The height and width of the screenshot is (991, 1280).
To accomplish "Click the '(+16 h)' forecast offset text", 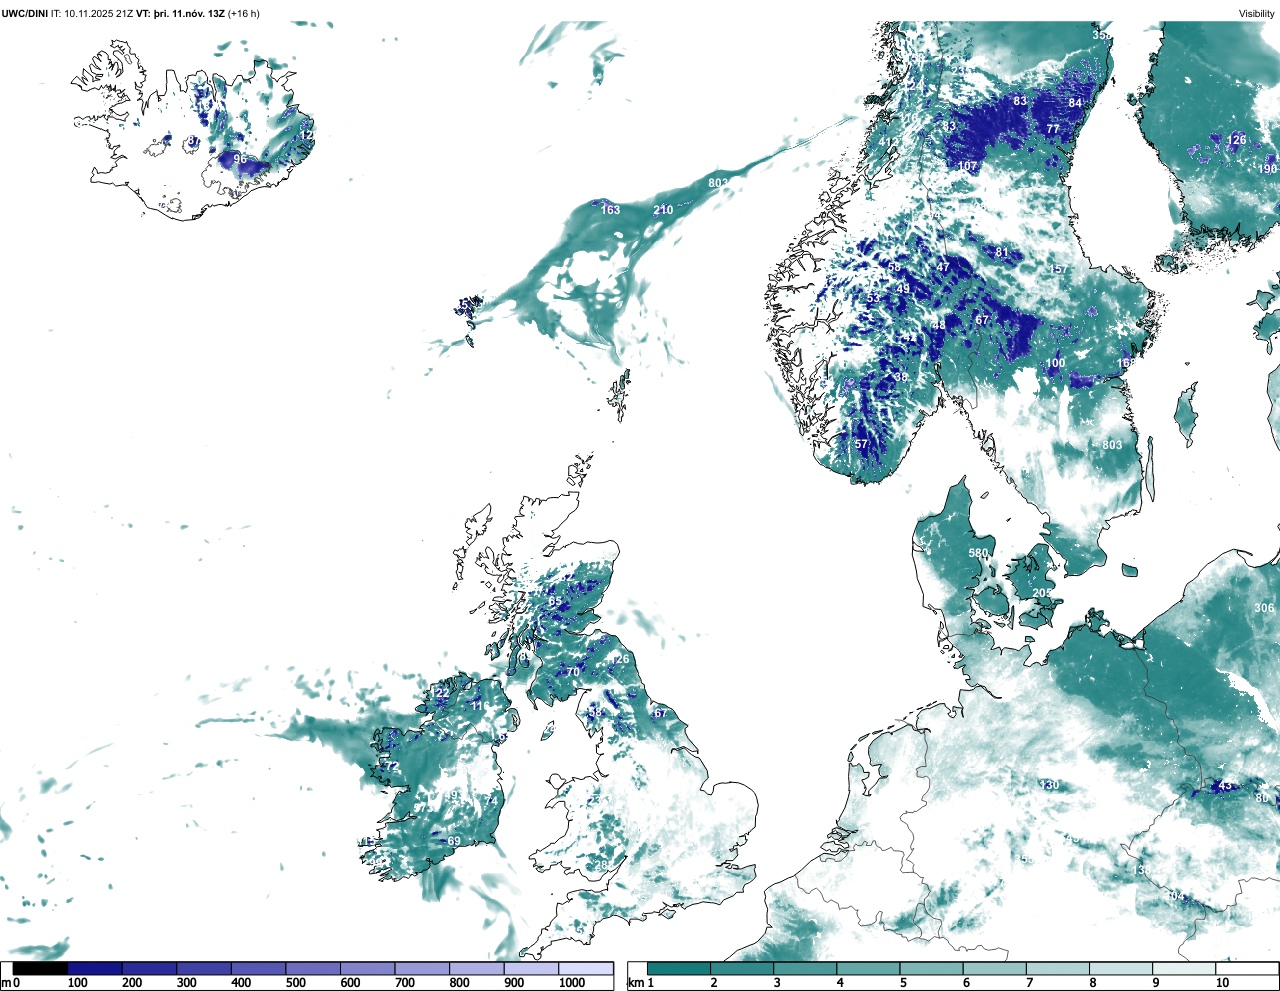I will click(244, 13).
